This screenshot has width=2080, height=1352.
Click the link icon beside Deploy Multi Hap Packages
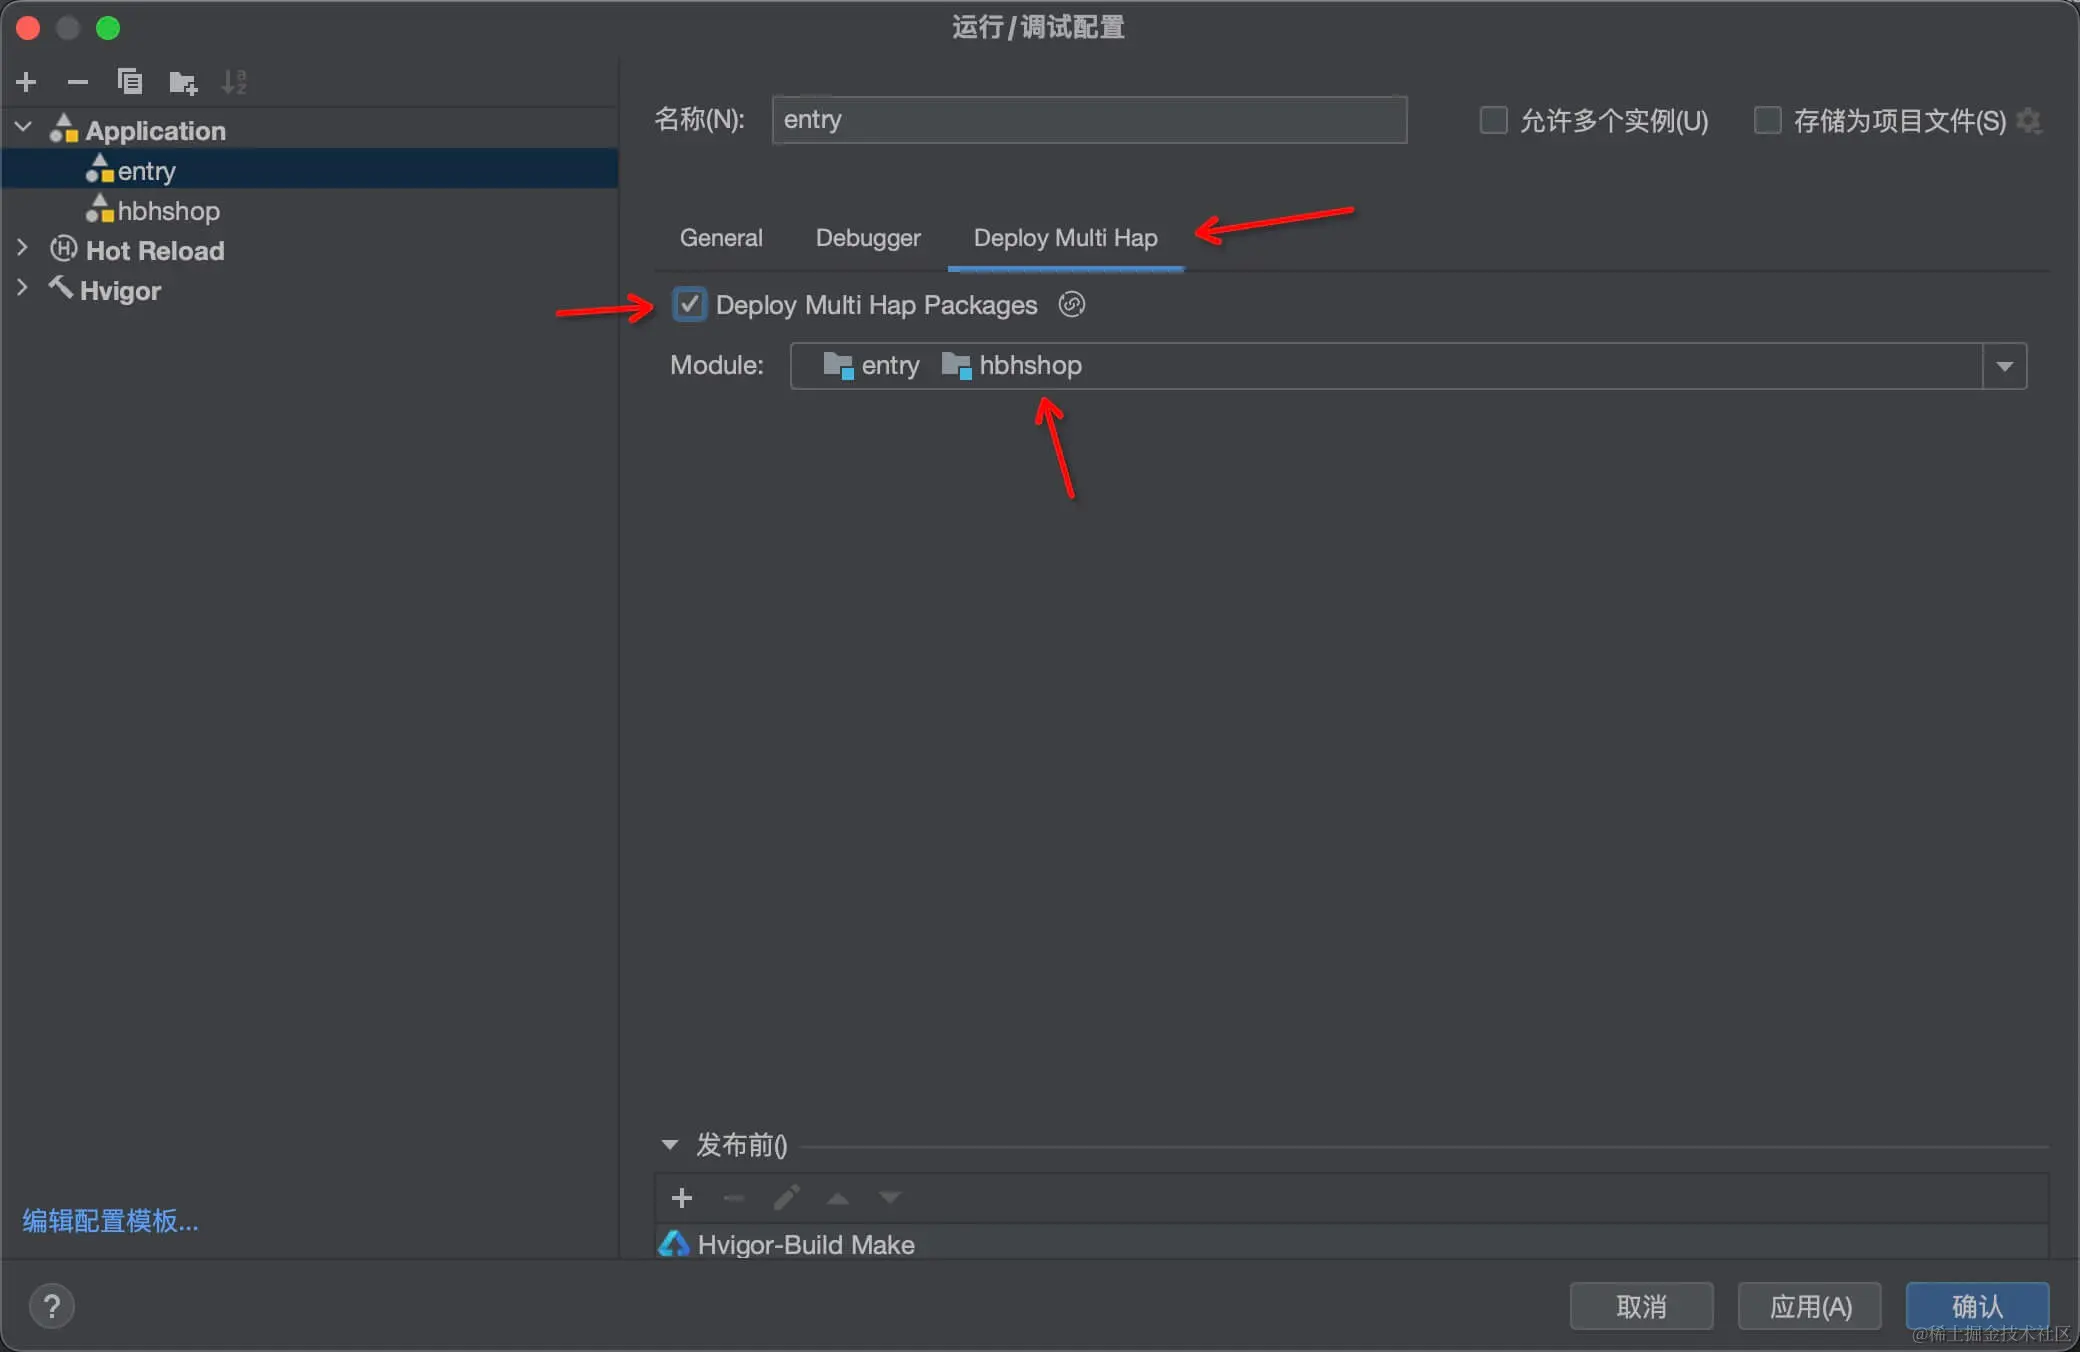(x=1072, y=305)
